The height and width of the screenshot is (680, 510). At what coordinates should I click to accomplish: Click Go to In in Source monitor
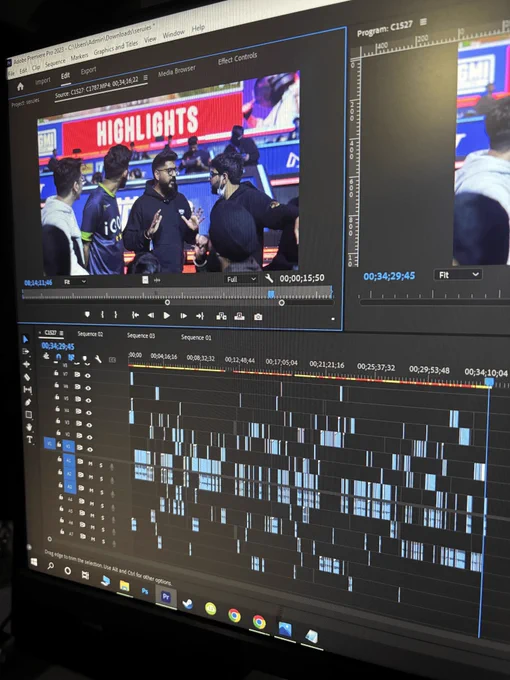[x=135, y=315]
